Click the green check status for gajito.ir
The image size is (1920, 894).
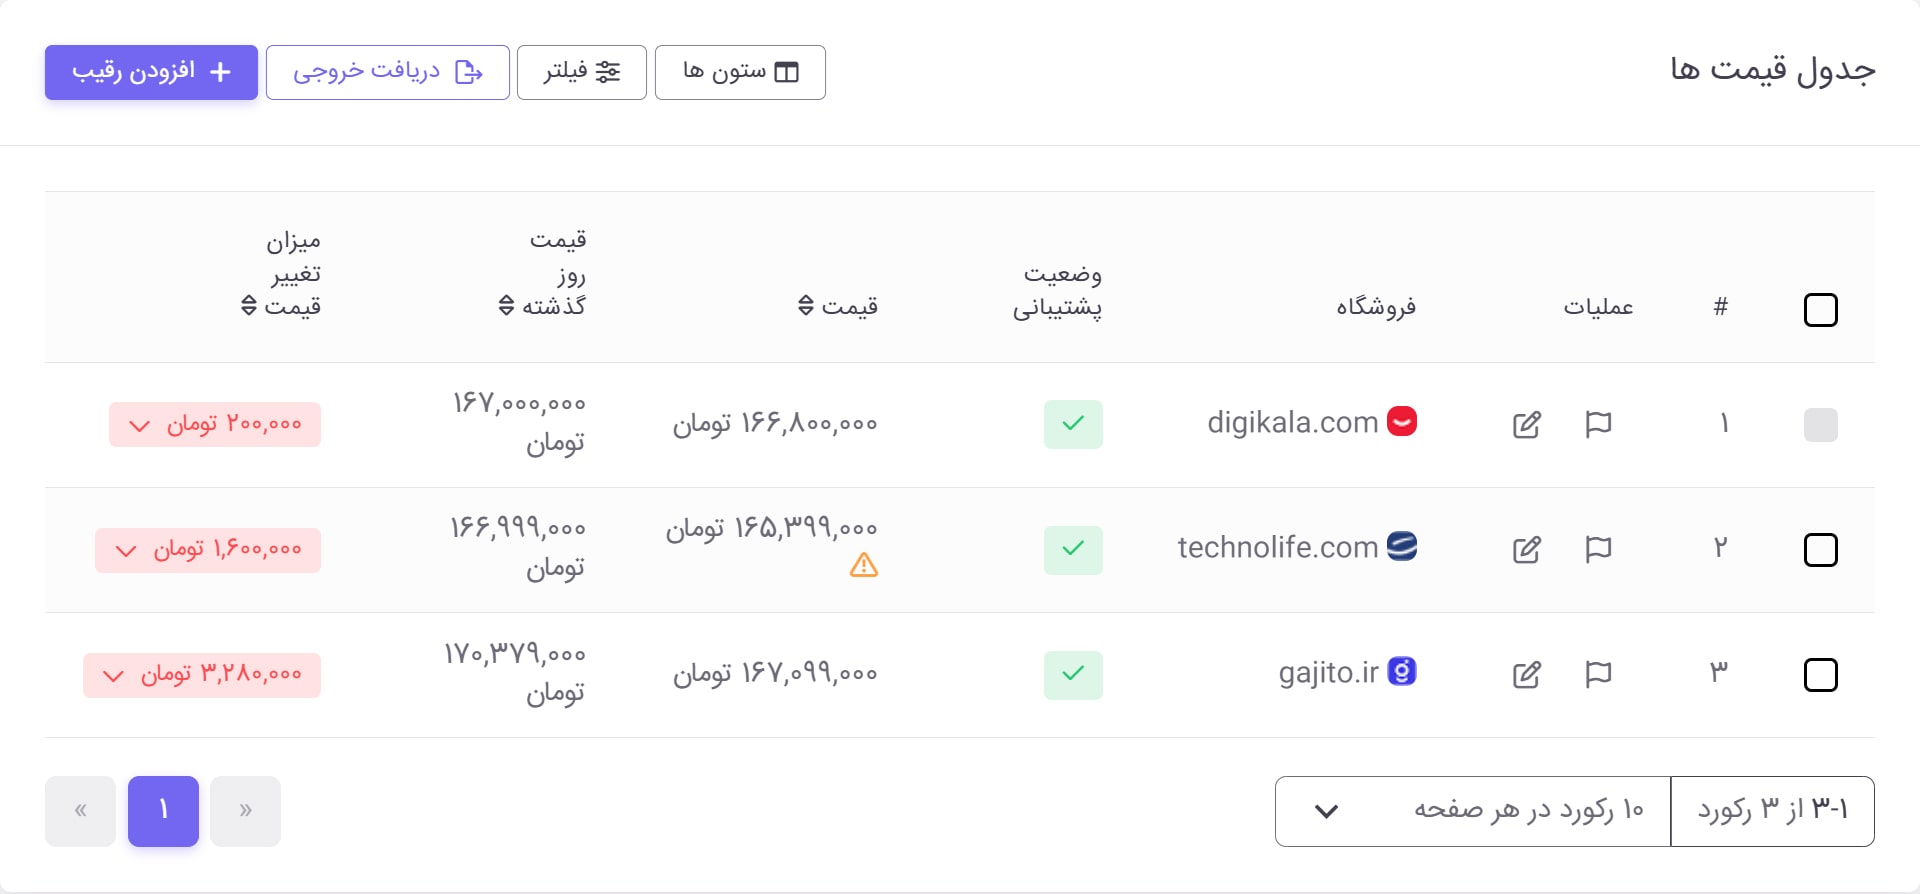coord(1074,675)
